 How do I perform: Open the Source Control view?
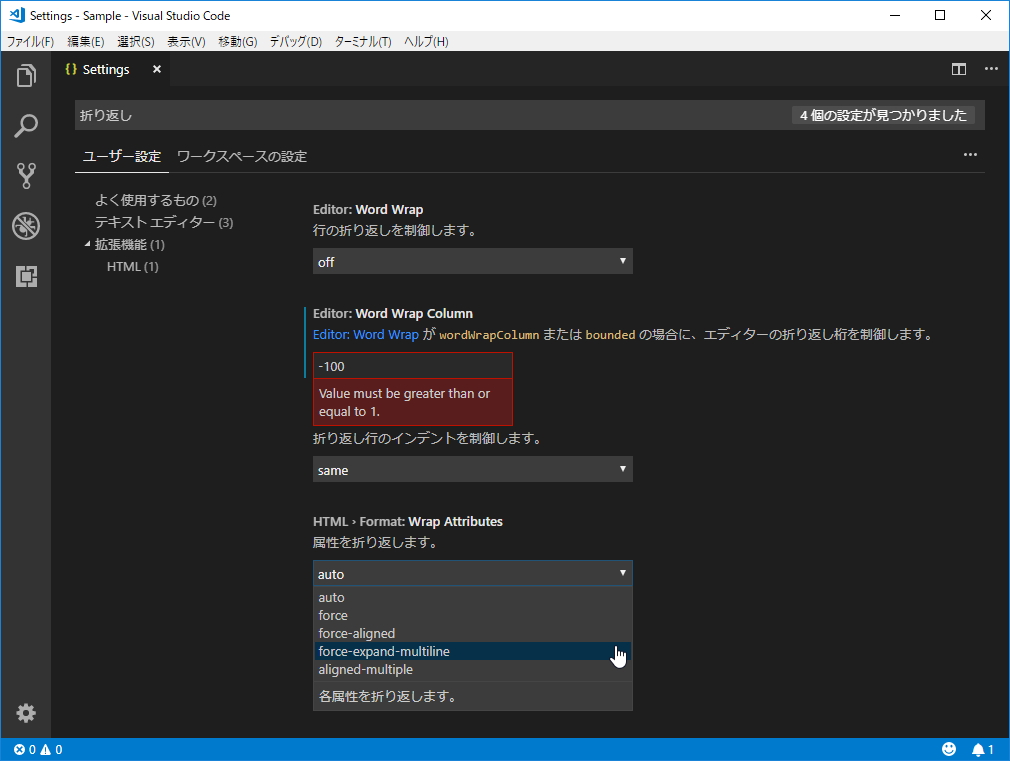26,175
